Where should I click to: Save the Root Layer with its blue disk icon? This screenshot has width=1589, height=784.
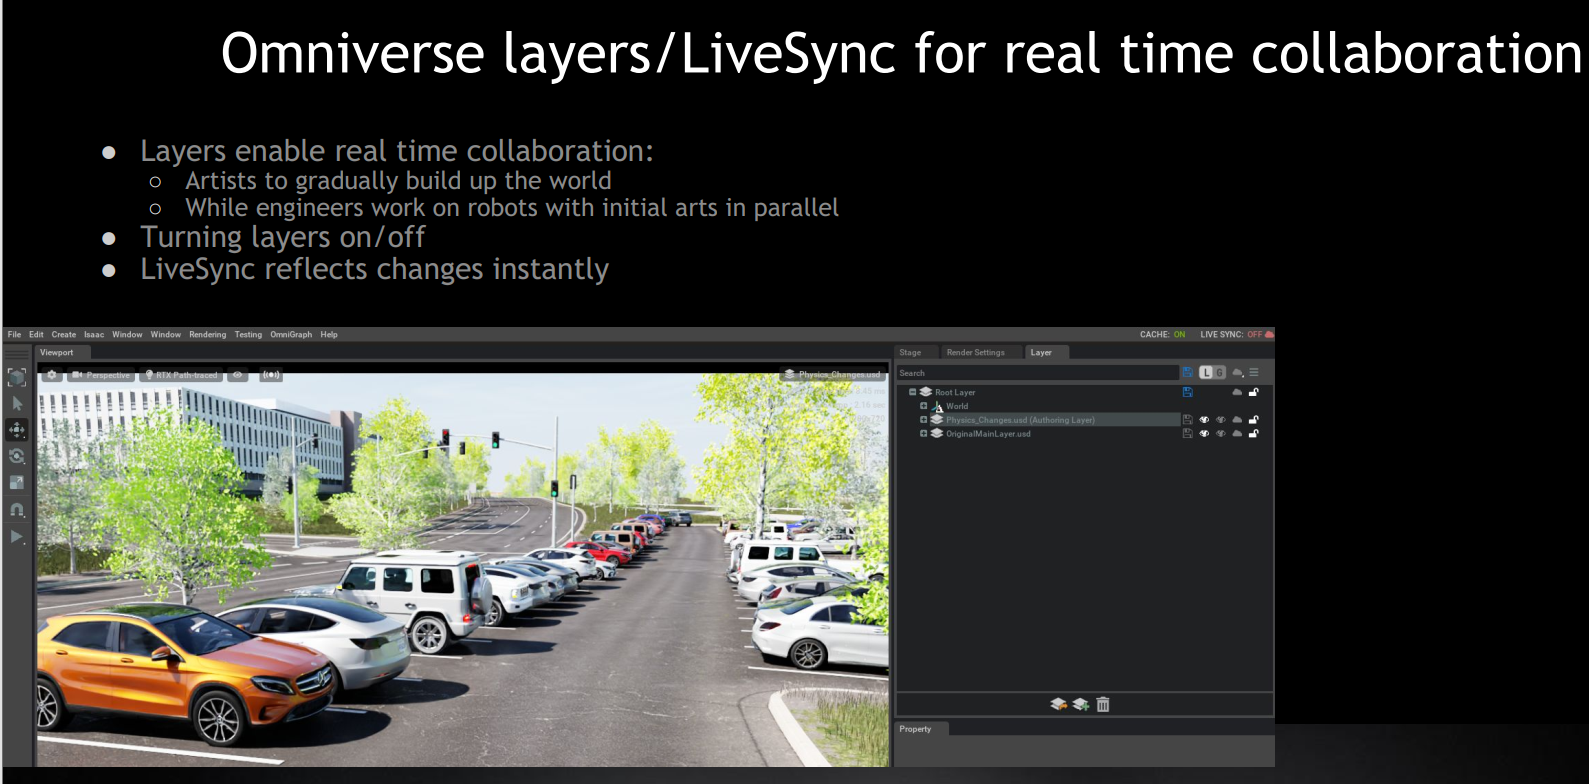point(1188,392)
